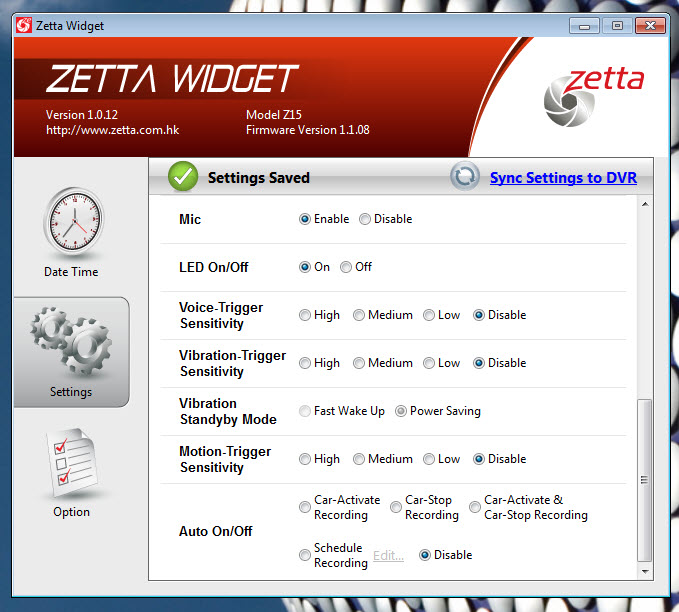The image size is (679, 612).
Task: Select Schedule Recording option
Action: 305,555
